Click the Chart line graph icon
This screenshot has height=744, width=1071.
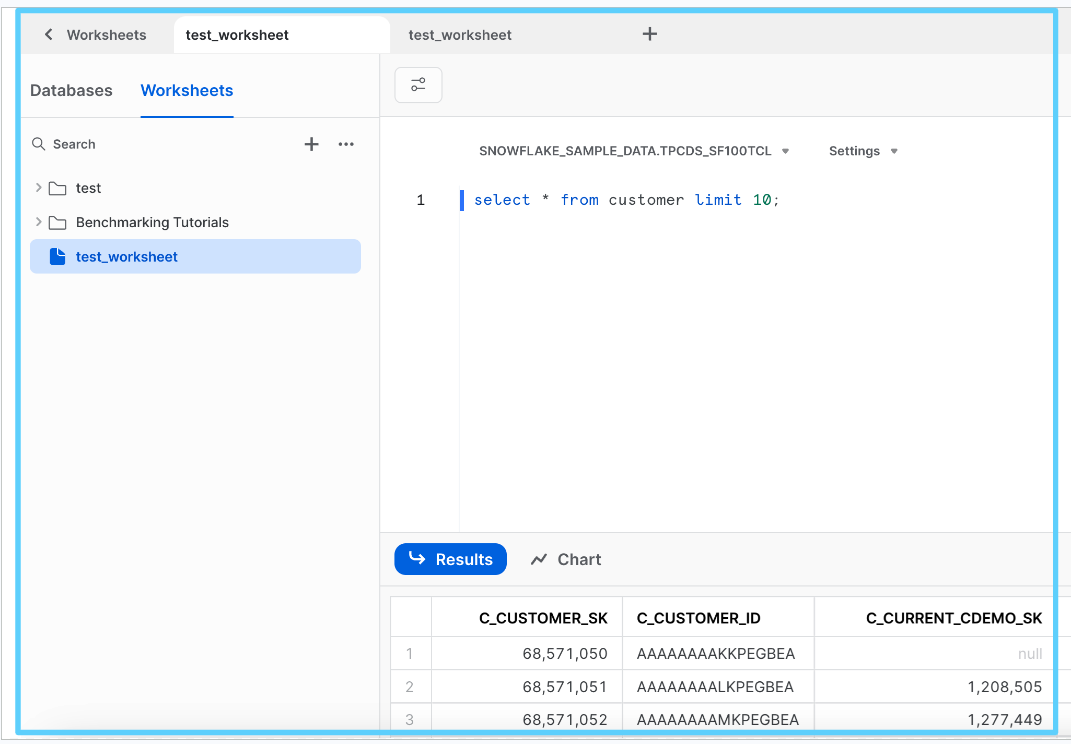pos(539,560)
